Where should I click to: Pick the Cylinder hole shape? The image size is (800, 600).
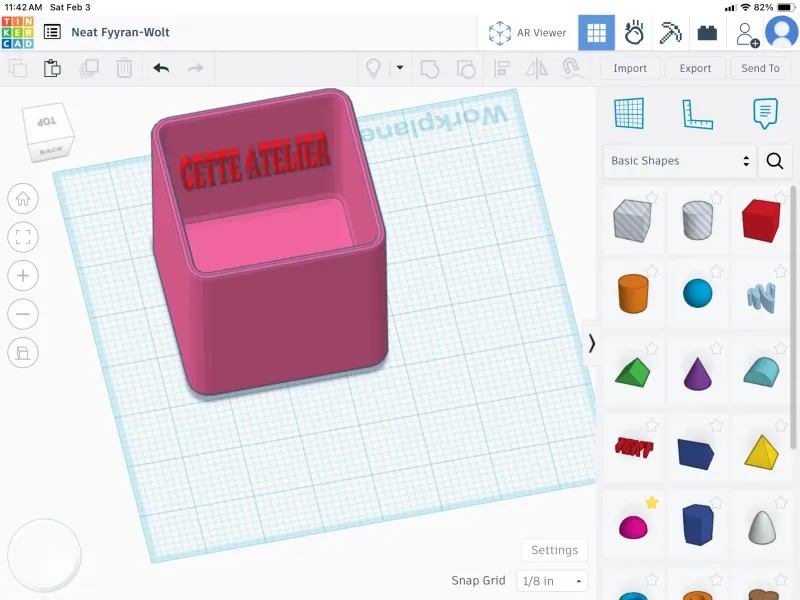tap(697, 220)
